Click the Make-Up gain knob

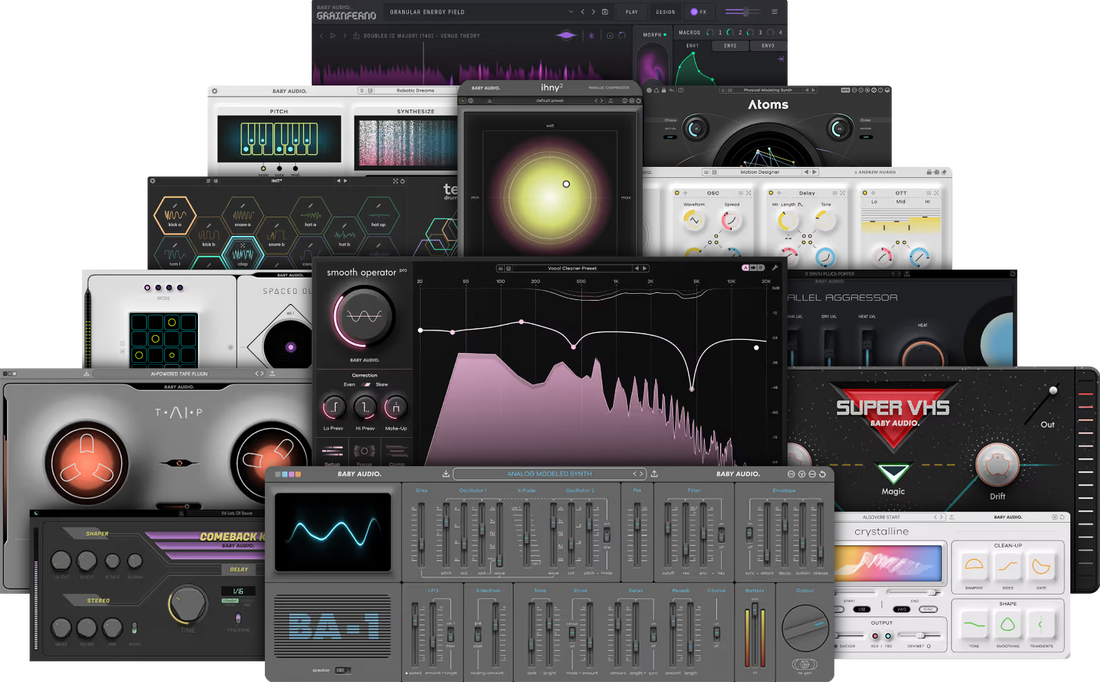pos(396,407)
